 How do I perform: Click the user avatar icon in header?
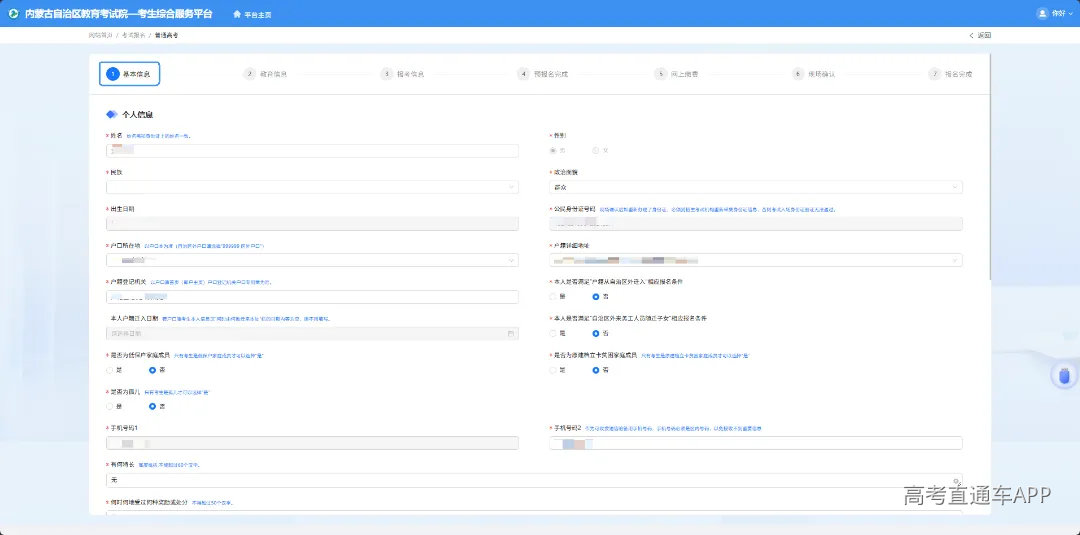pyautogui.click(x=1042, y=13)
